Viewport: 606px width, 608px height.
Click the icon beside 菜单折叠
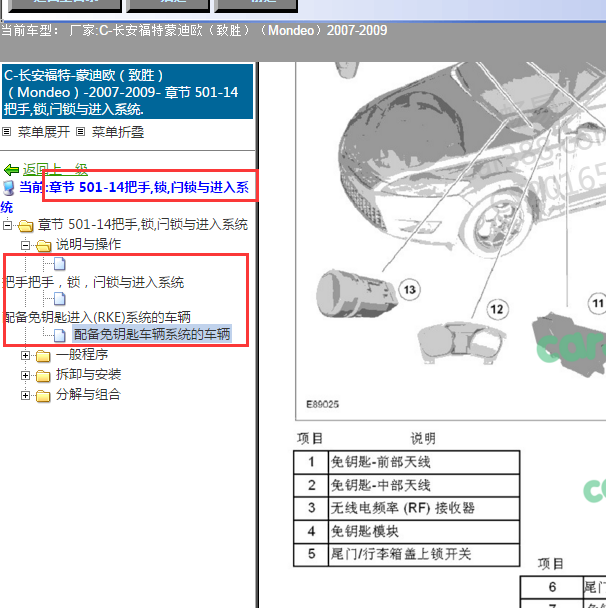click(x=80, y=132)
